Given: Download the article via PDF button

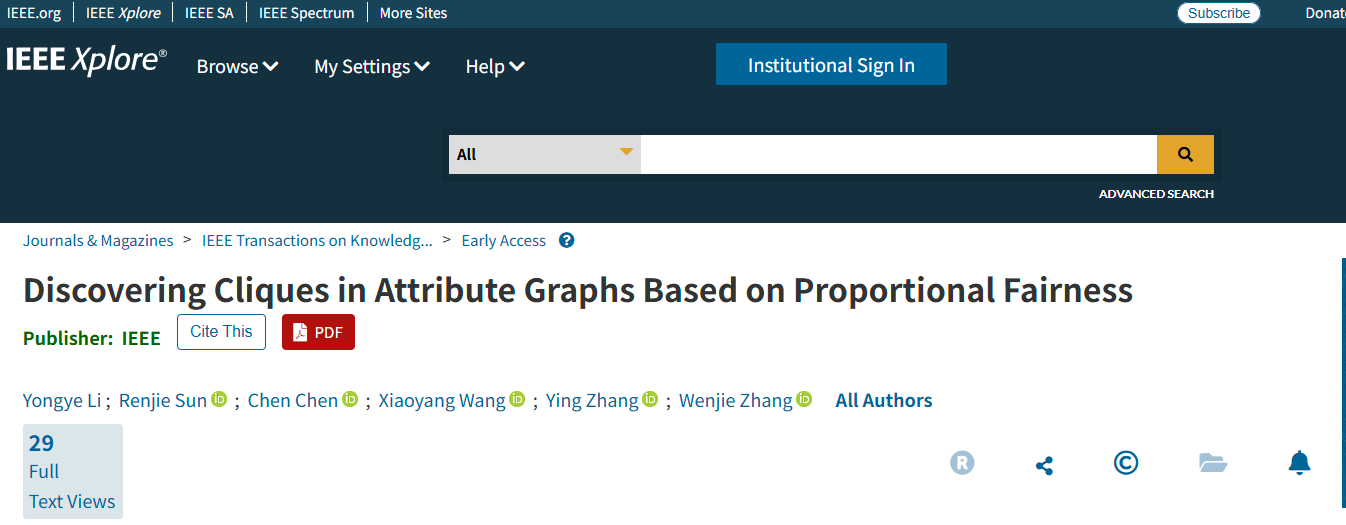Looking at the screenshot, I should pyautogui.click(x=318, y=332).
